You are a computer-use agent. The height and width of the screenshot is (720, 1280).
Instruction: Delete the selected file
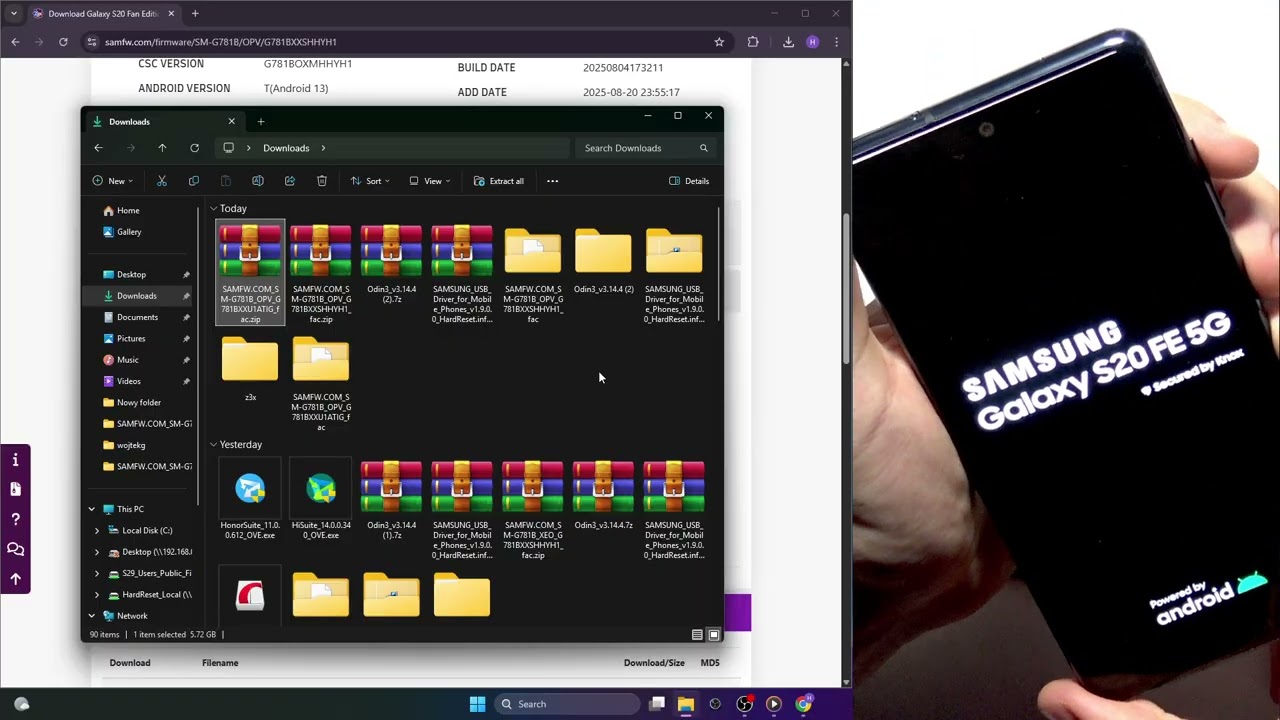pyautogui.click(x=322, y=181)
